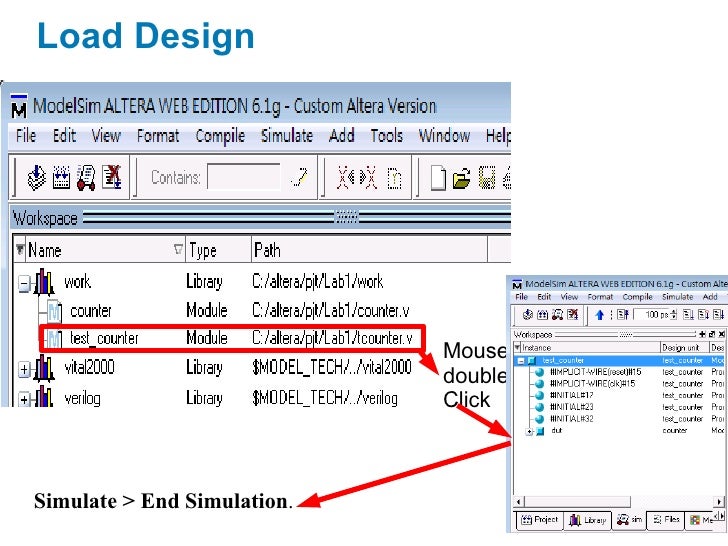Click New File icon in large window
The height and width of the screenshot is (546, 728).
click(438, 178)
